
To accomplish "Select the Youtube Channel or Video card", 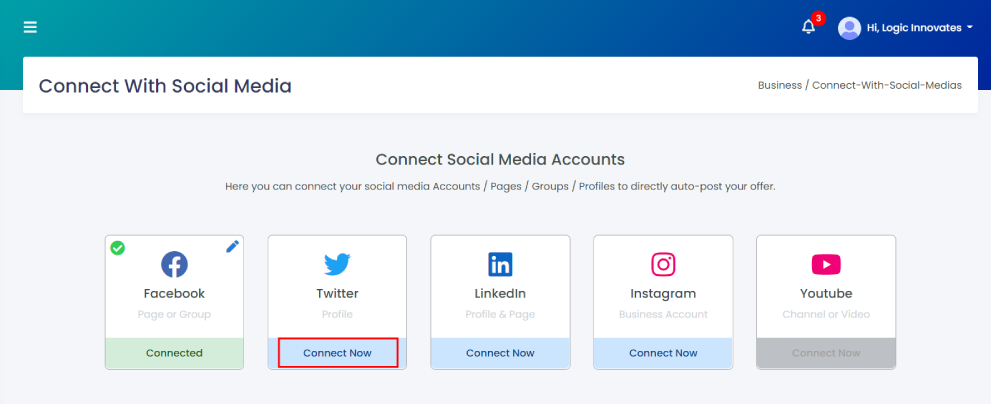I will coord(826,302).
